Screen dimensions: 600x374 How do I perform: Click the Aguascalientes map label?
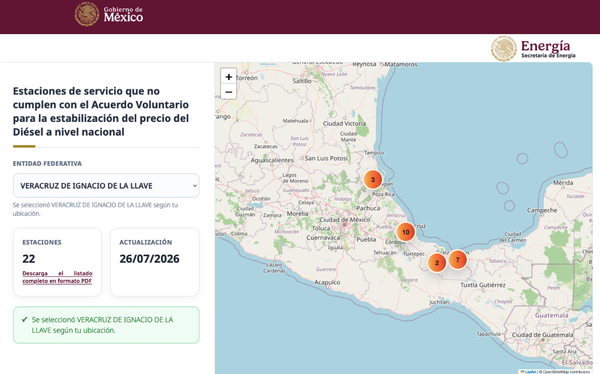click(x=272, y=160)
